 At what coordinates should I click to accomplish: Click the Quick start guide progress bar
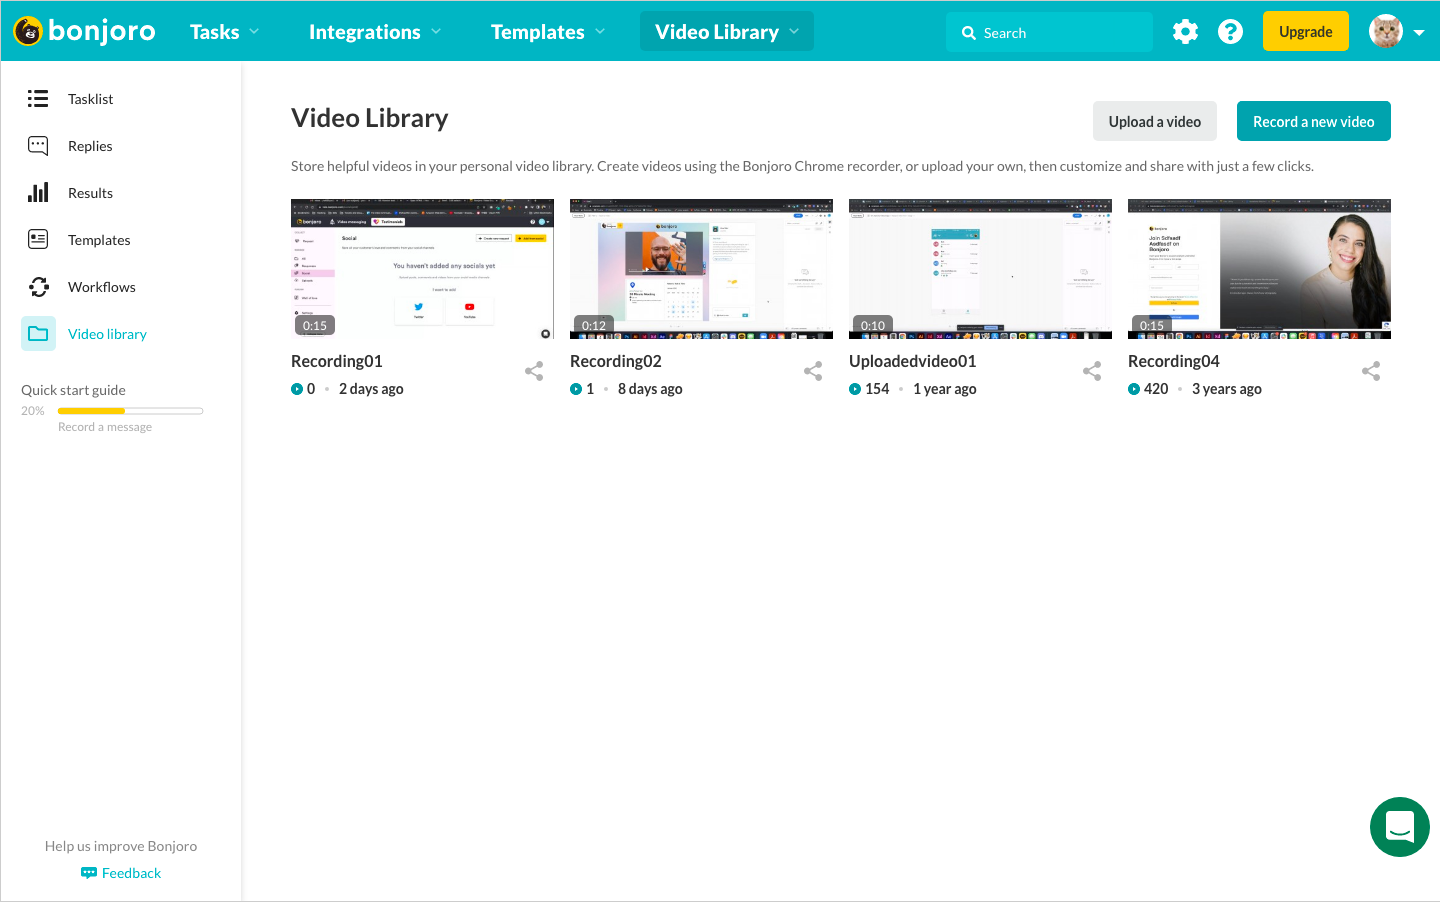[131, 411]
